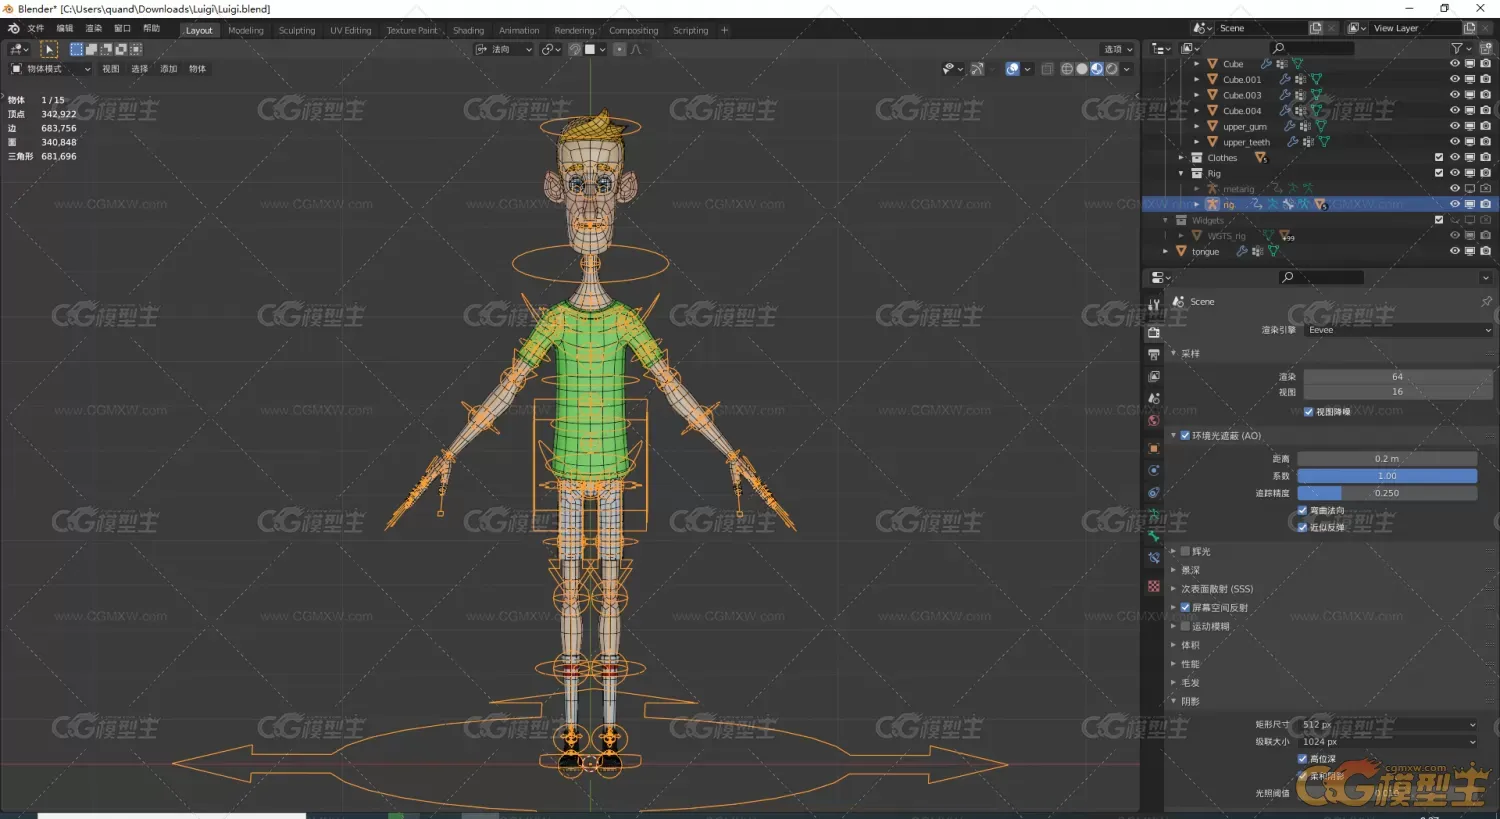
Task: Select the box select tool icon
Action: point(49,49)
